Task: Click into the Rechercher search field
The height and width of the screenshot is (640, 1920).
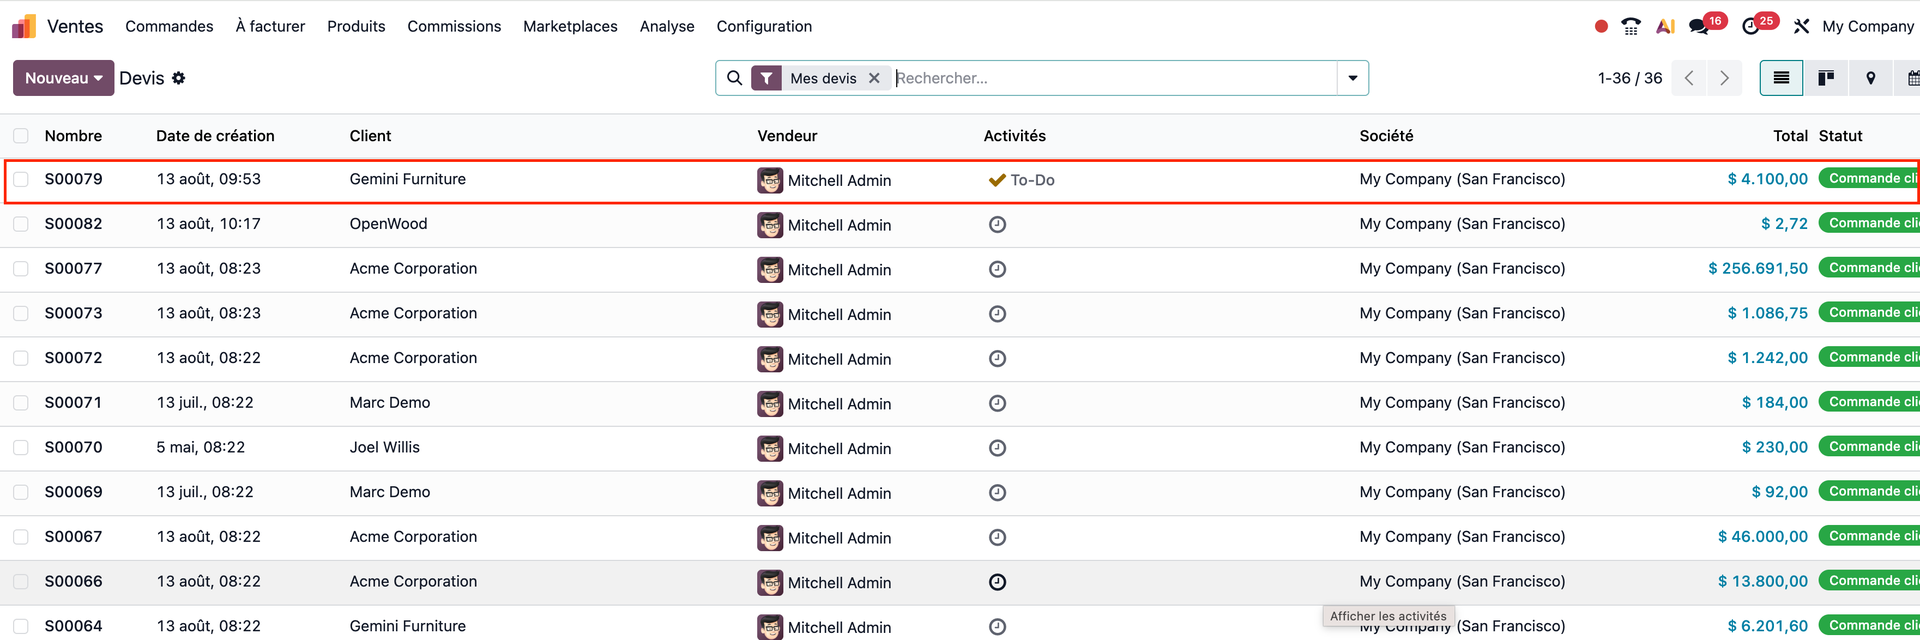Action: coord(1113,78)
